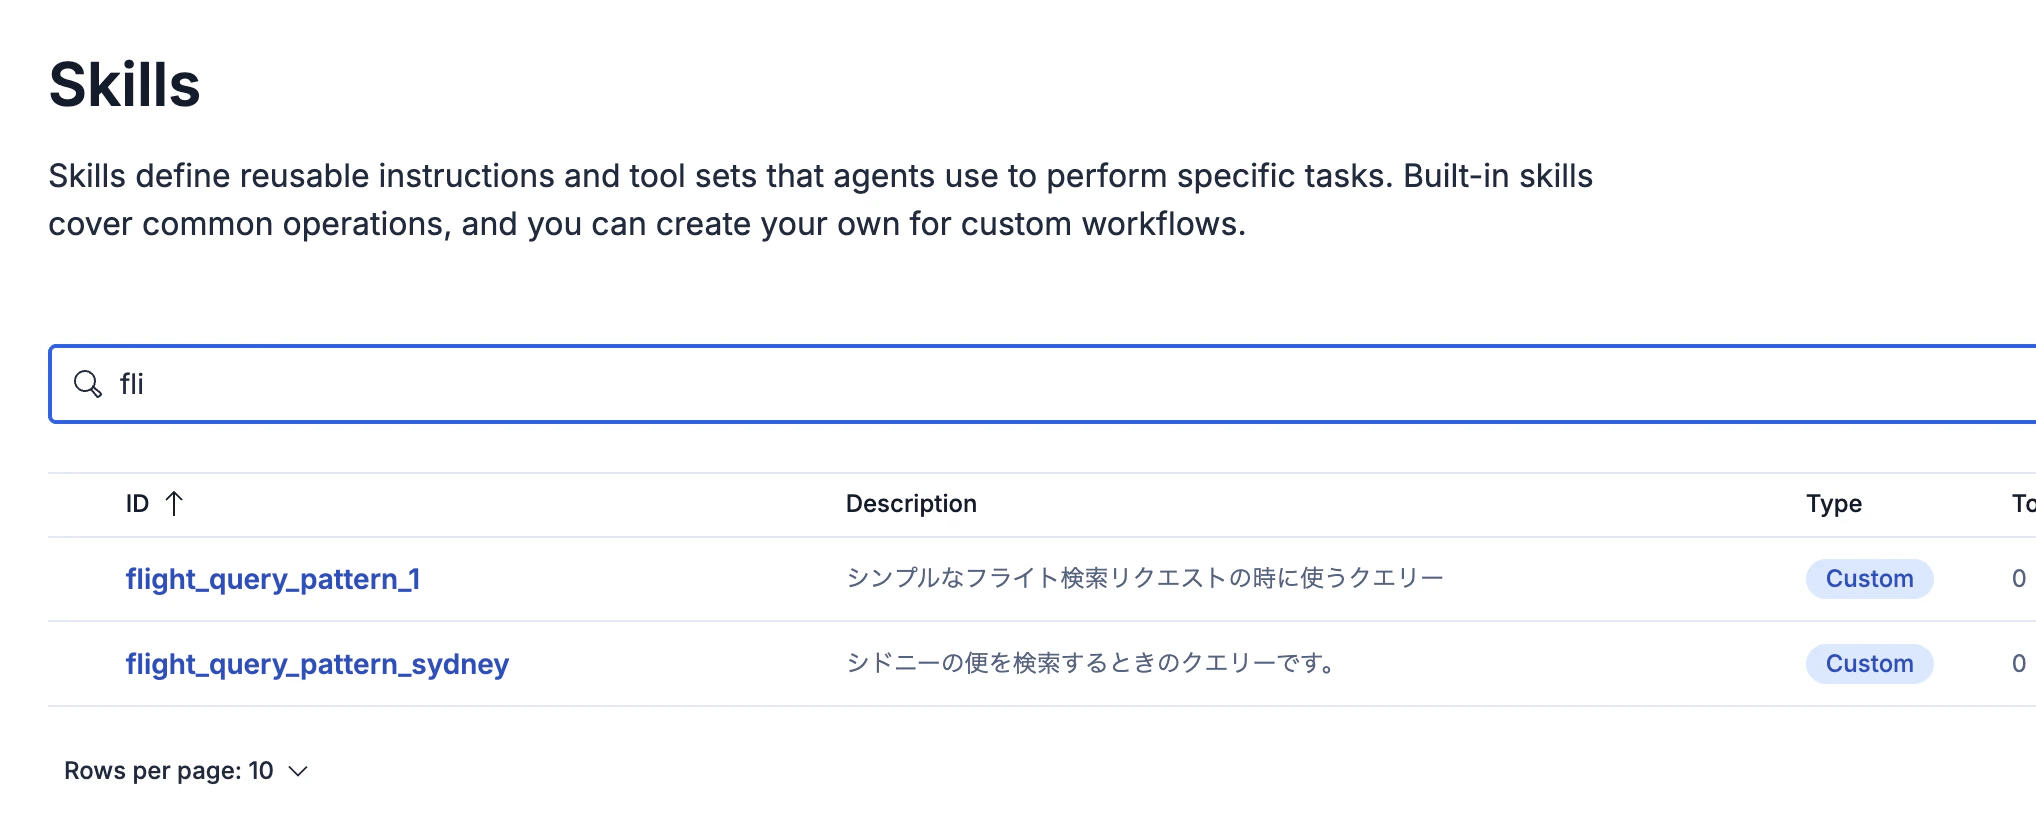Screen dimensions: 2036x814
Task: Click the blank cell before flight_query_pattern_1
Action: [x=86, y=579]
